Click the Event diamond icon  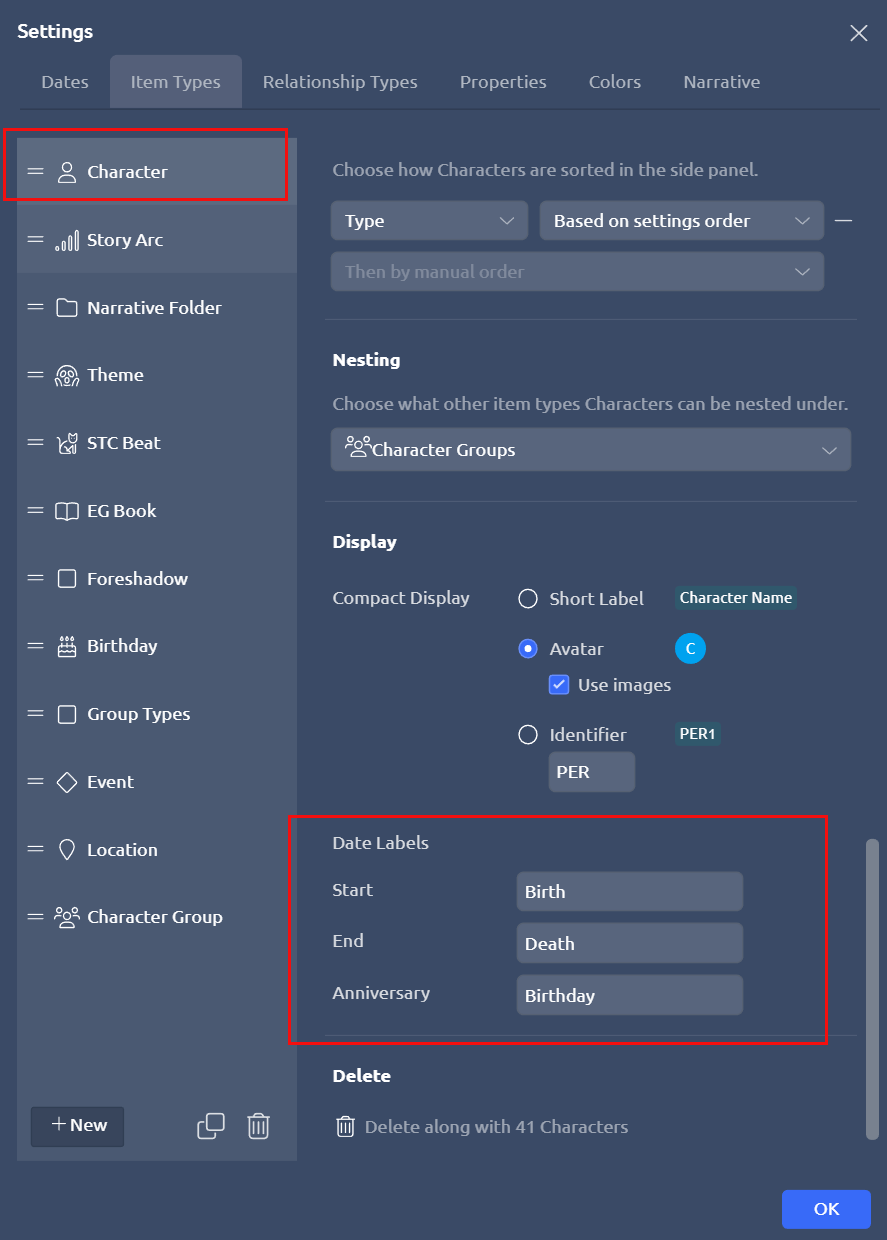(x=67, y=782)
